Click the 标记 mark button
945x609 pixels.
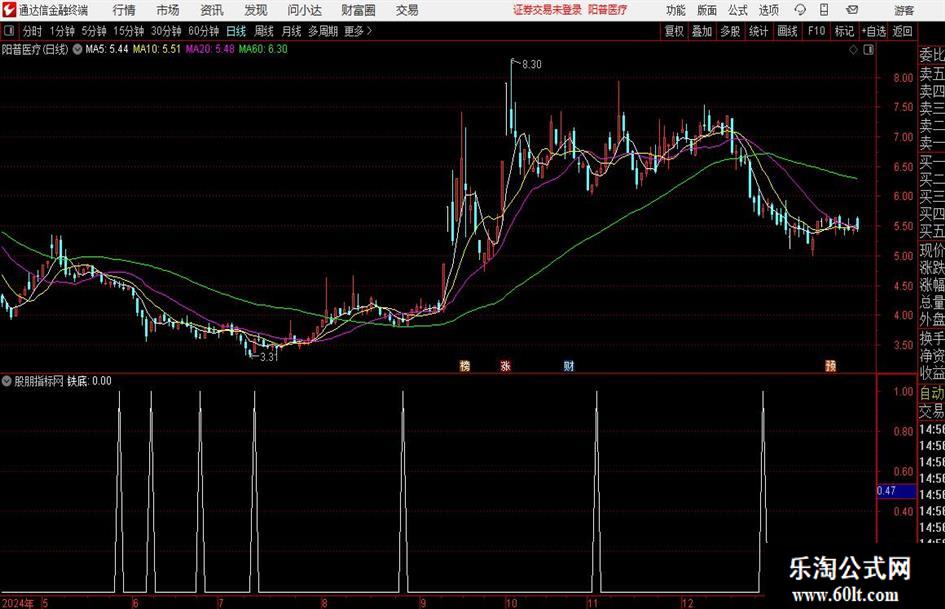click(844, 31)
